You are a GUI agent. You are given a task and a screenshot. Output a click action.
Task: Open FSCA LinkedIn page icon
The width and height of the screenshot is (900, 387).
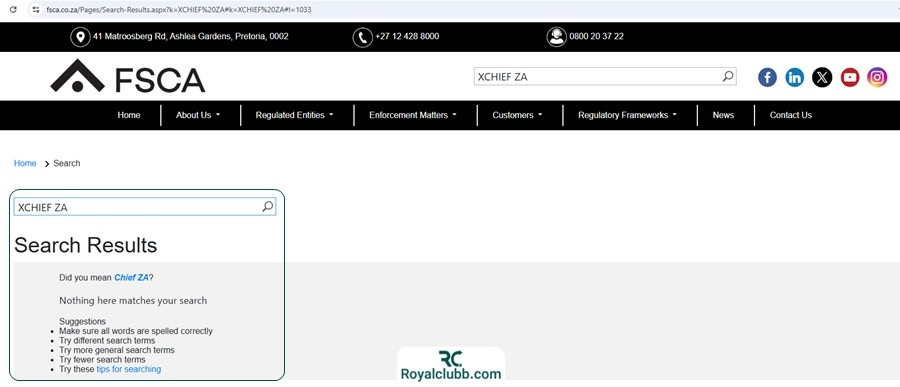794,77
